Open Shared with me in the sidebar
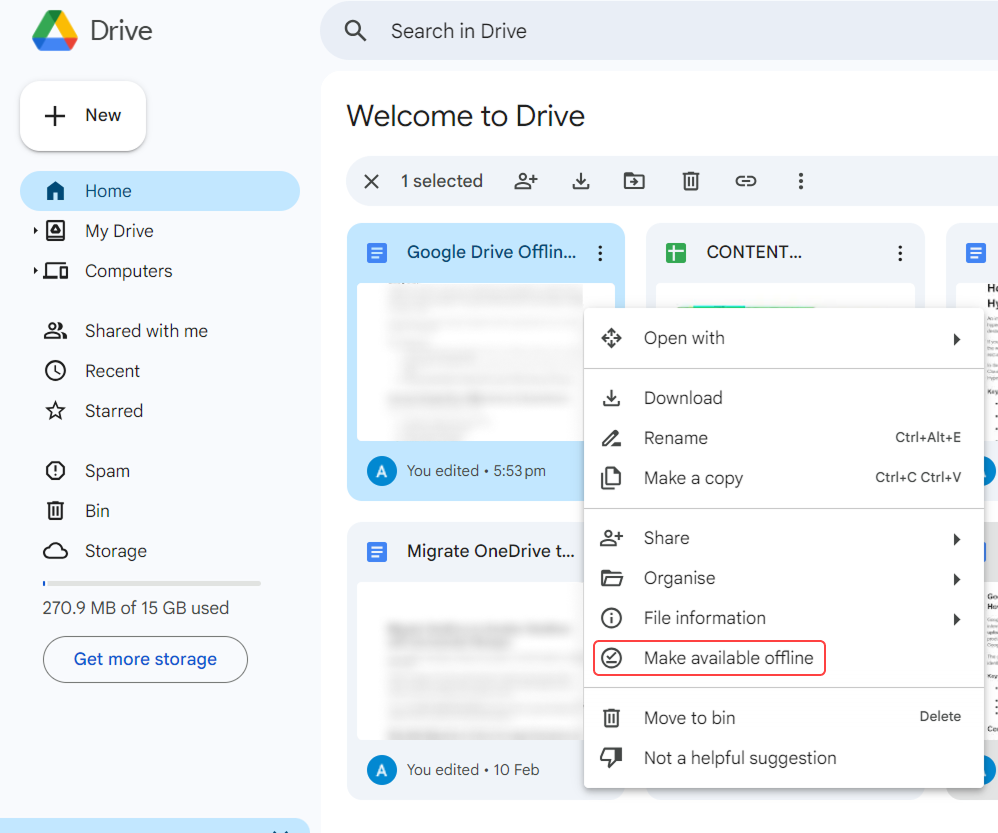This screenshot has height=833, width=998. [144, 330]
